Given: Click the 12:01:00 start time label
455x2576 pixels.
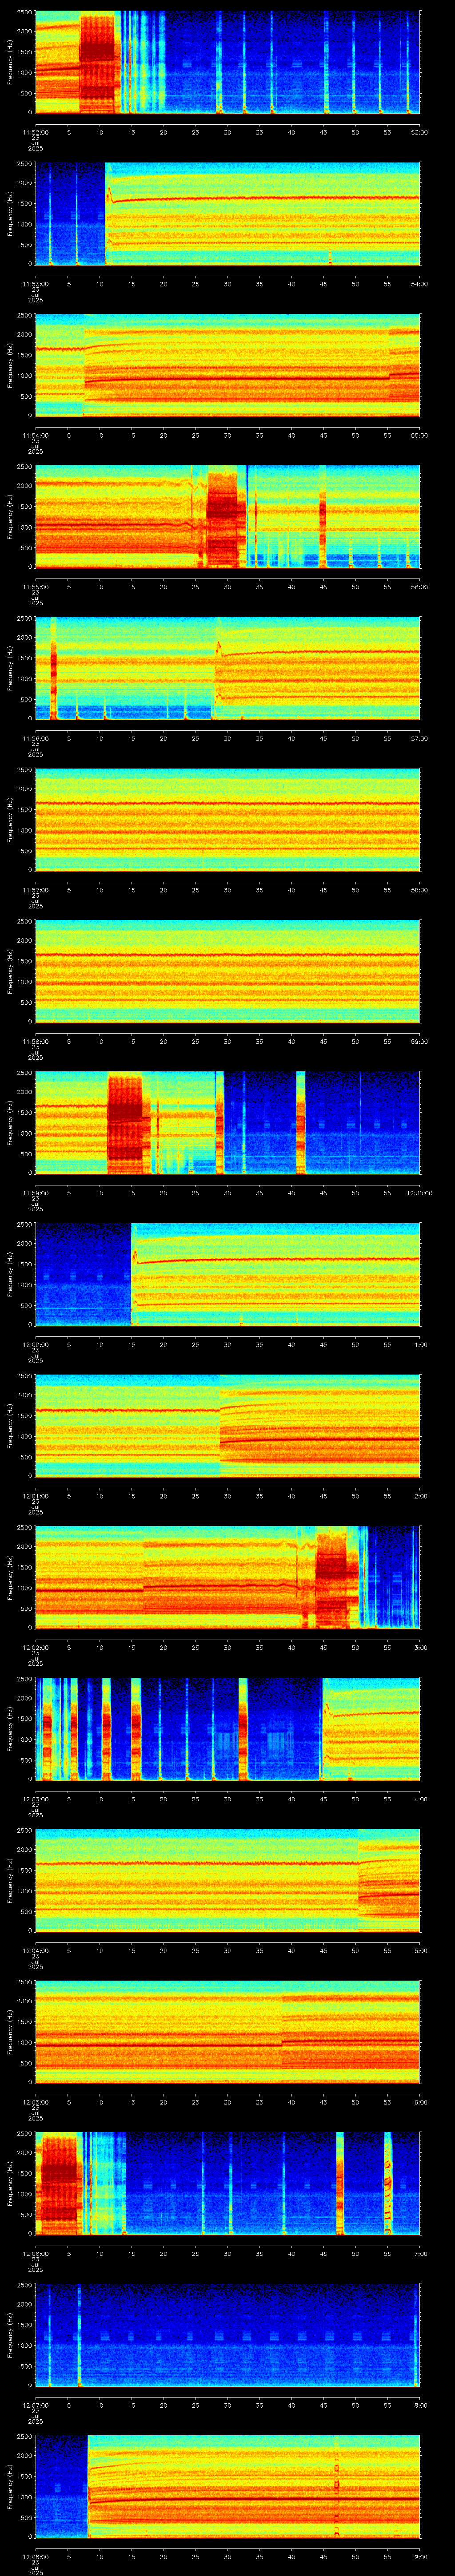Looking at the screenshot, I should coord(35,1496).
